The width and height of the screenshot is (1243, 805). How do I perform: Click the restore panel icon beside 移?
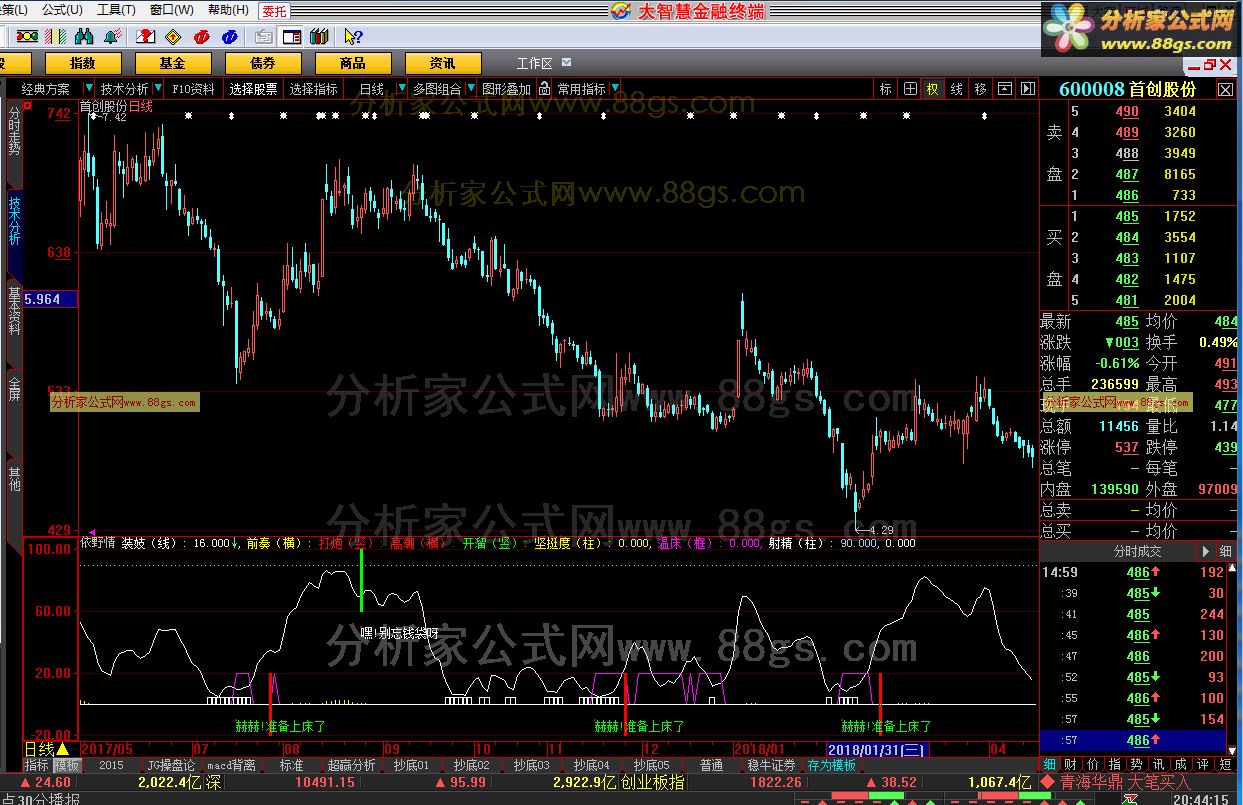pos(1005,89)
